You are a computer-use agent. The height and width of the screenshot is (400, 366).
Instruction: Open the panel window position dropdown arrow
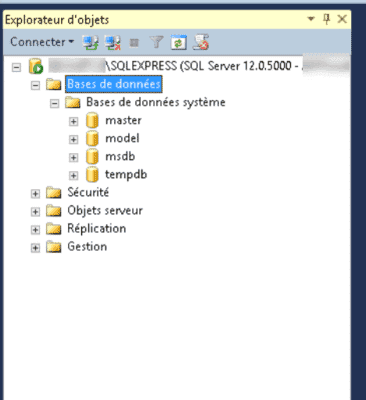311,19
